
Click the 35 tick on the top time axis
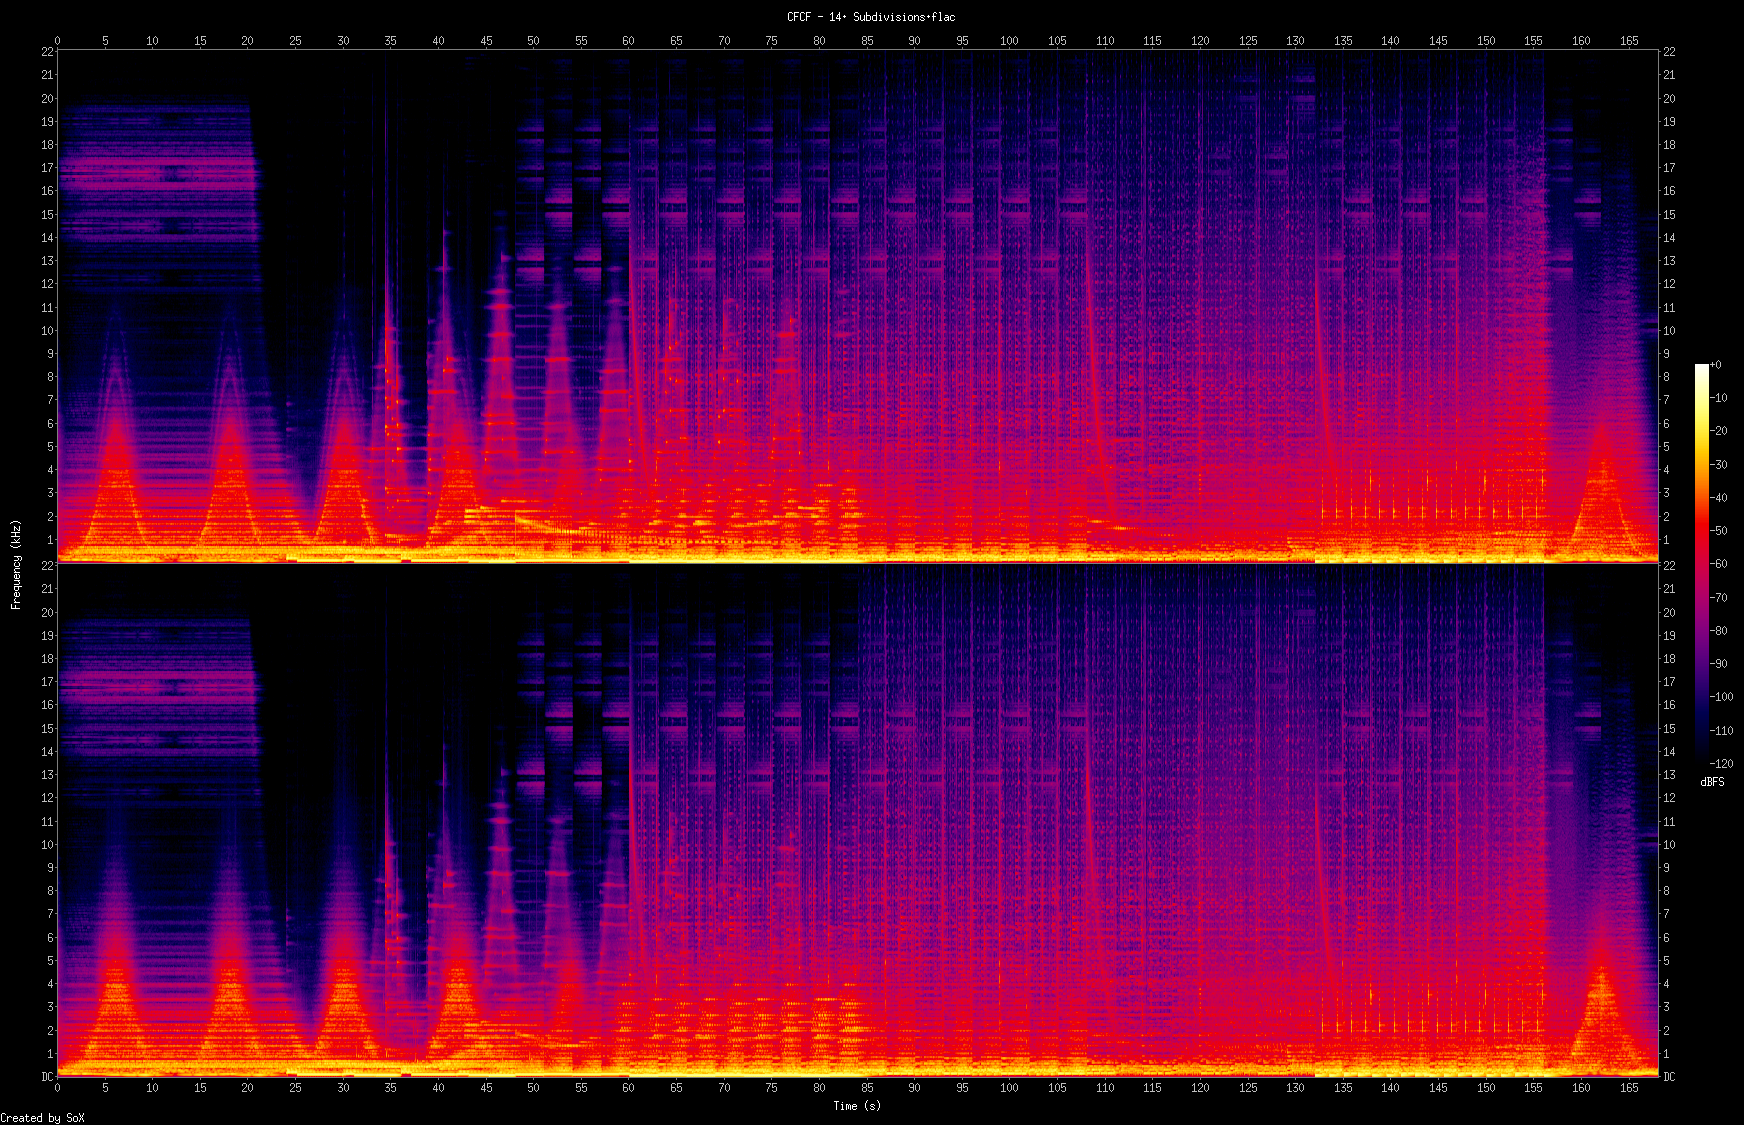tap(390, 41)
